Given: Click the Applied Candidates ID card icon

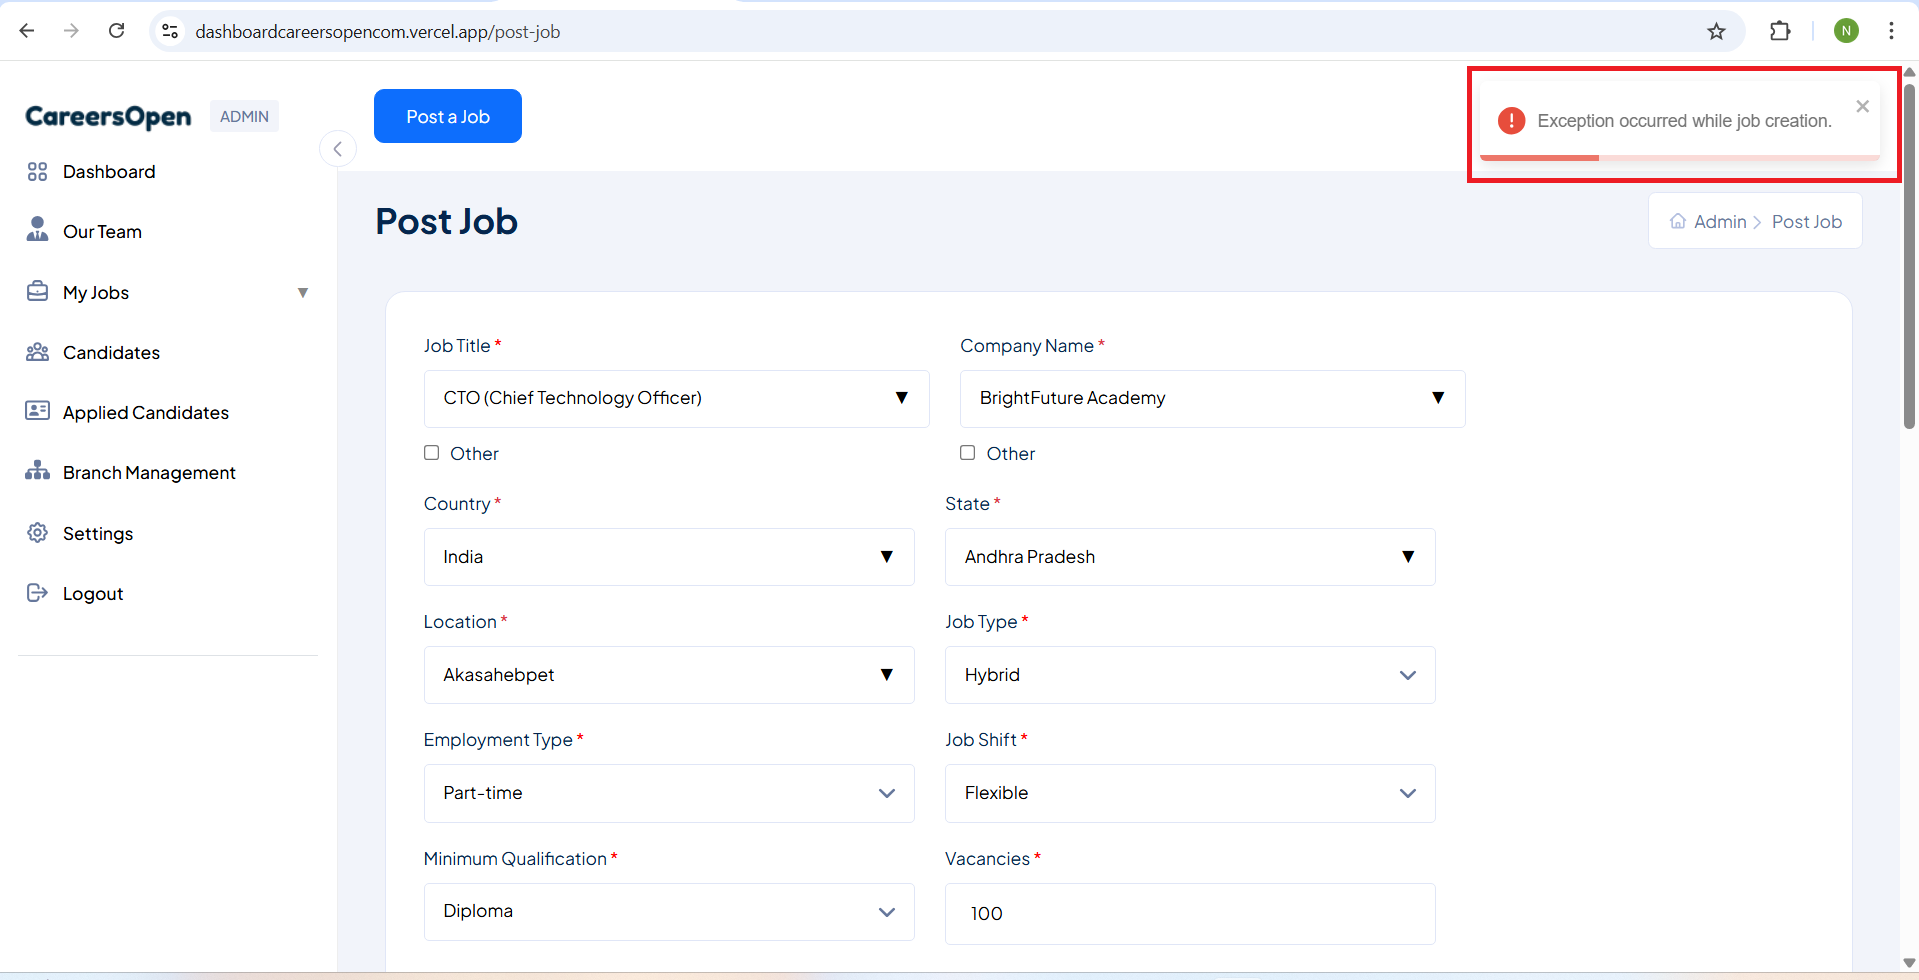Looking at the screenshot, I should [37, 411].
